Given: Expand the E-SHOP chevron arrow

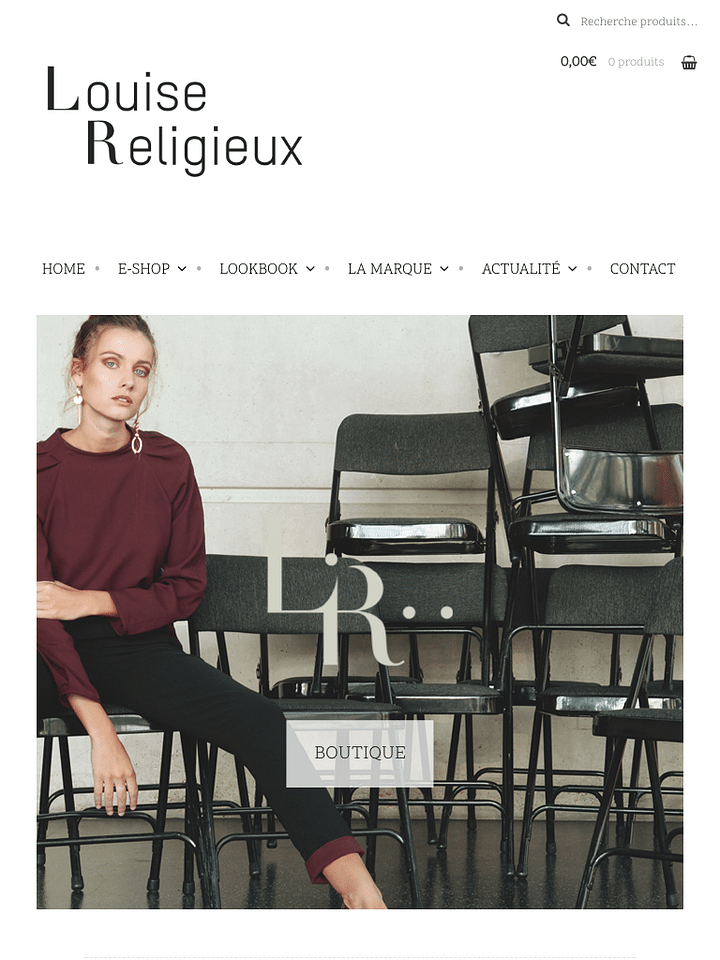Looking at the screenshot, I should pos(182,269).
